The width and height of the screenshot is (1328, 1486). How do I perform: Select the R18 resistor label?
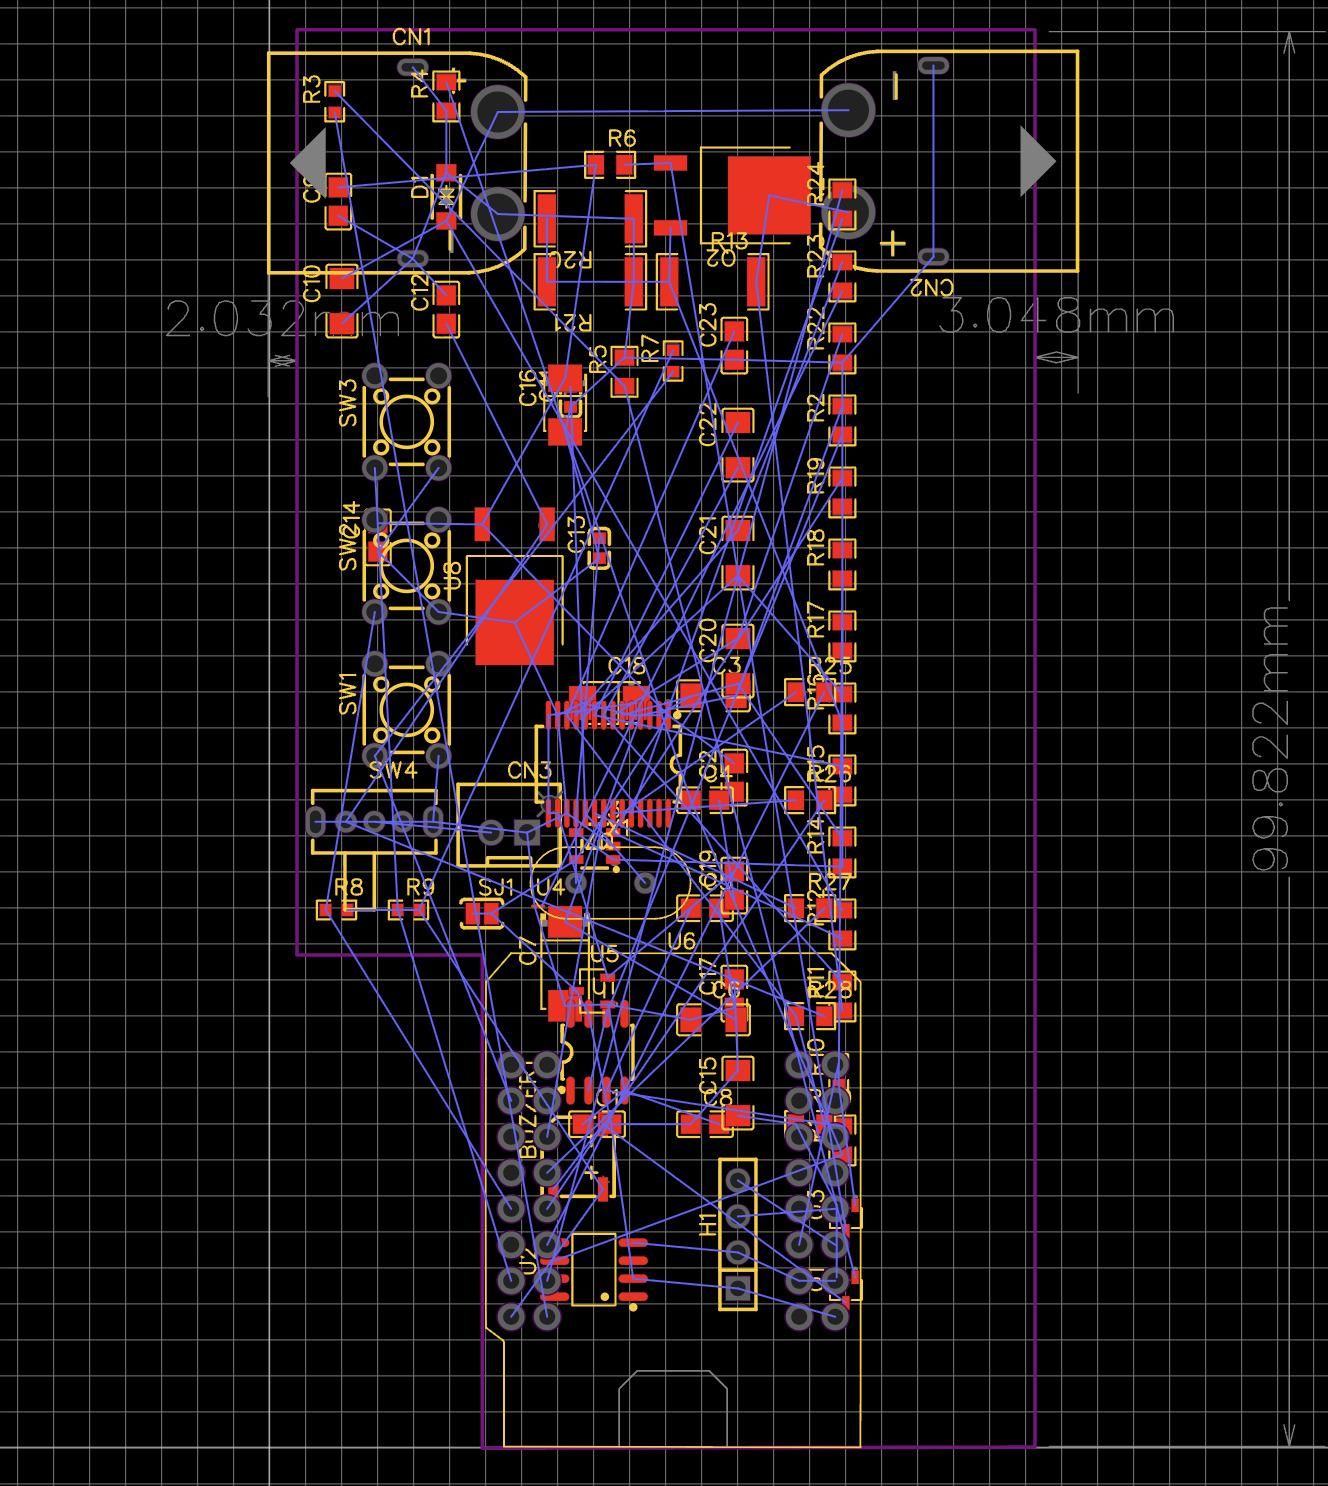pyautogui.click(x=815, y=548)
